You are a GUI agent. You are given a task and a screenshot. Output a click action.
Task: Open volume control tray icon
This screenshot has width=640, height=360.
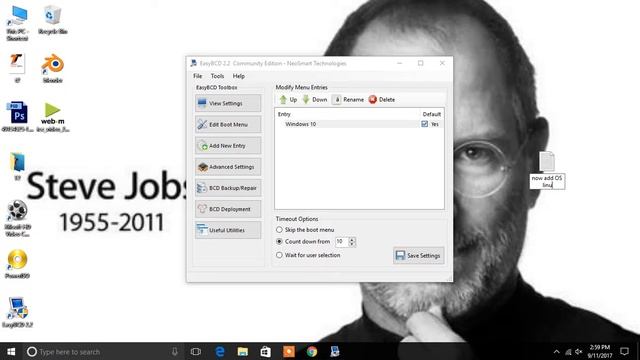pyautogui.click(x=578, y=351)
